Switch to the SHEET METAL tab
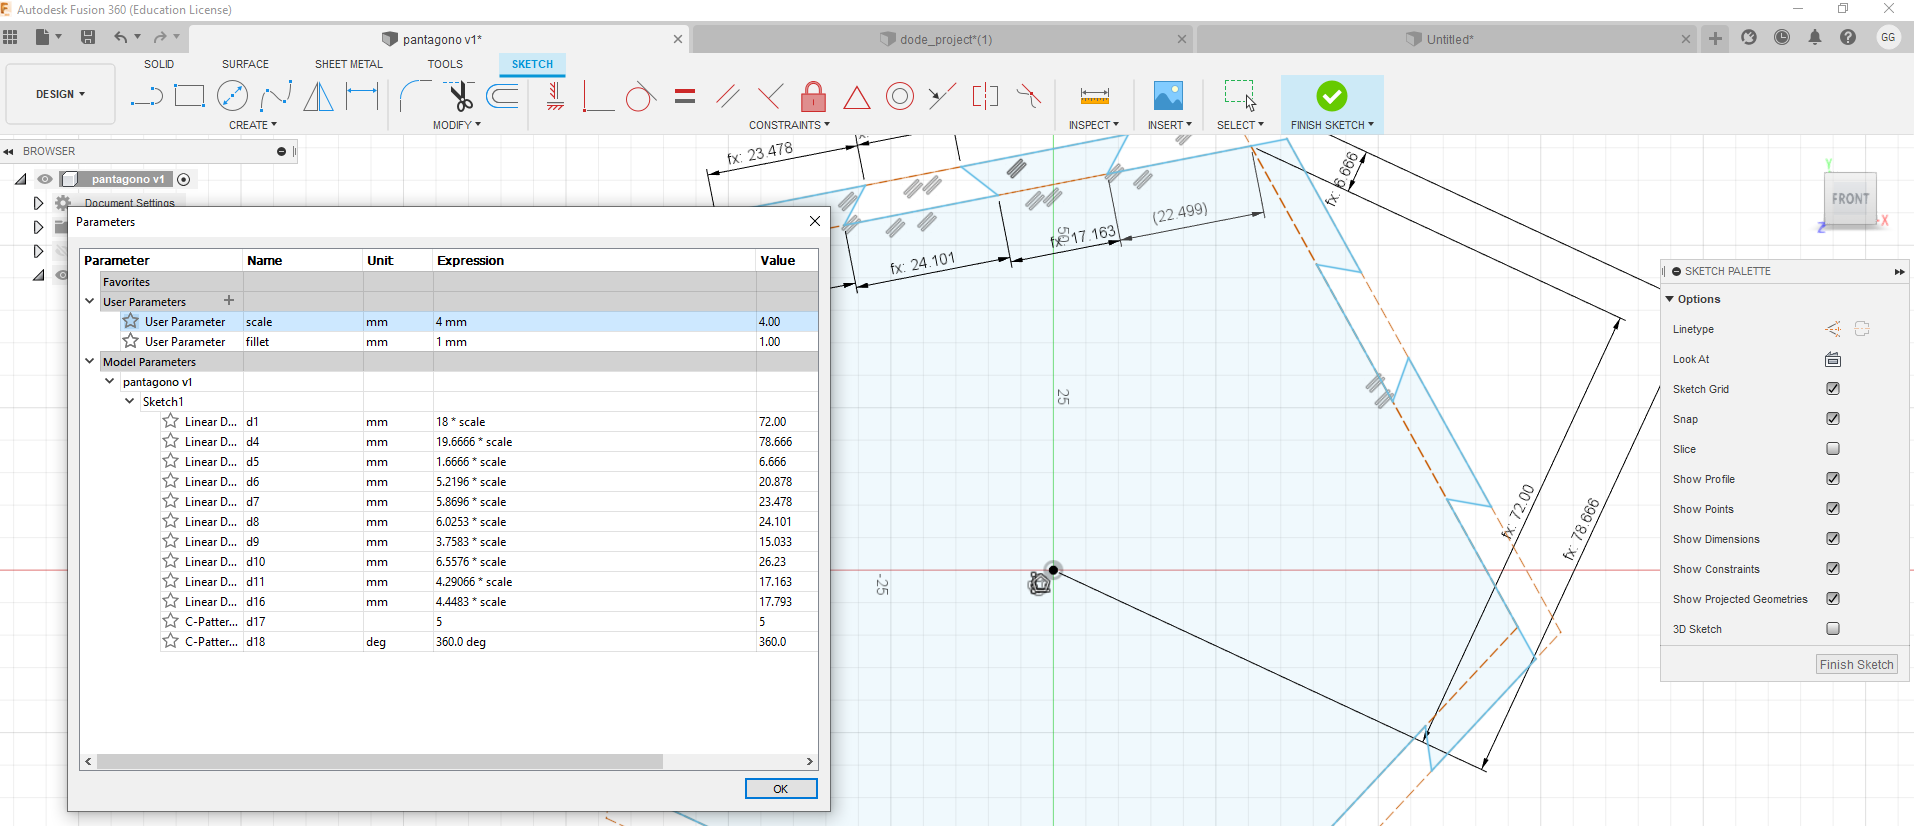Viewport: 1914px width, 826px height. pos(348,64)
